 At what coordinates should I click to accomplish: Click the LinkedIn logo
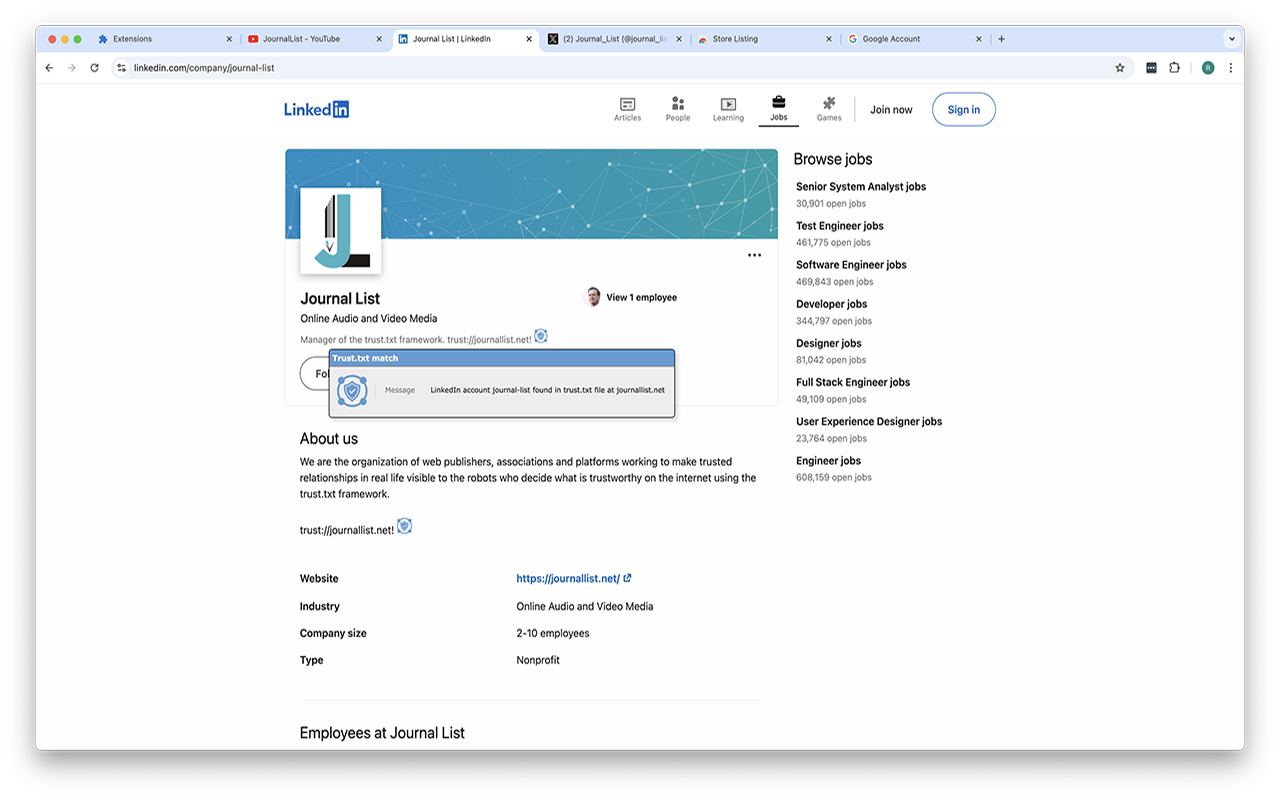pyautogui.click(x=316, y=110)
